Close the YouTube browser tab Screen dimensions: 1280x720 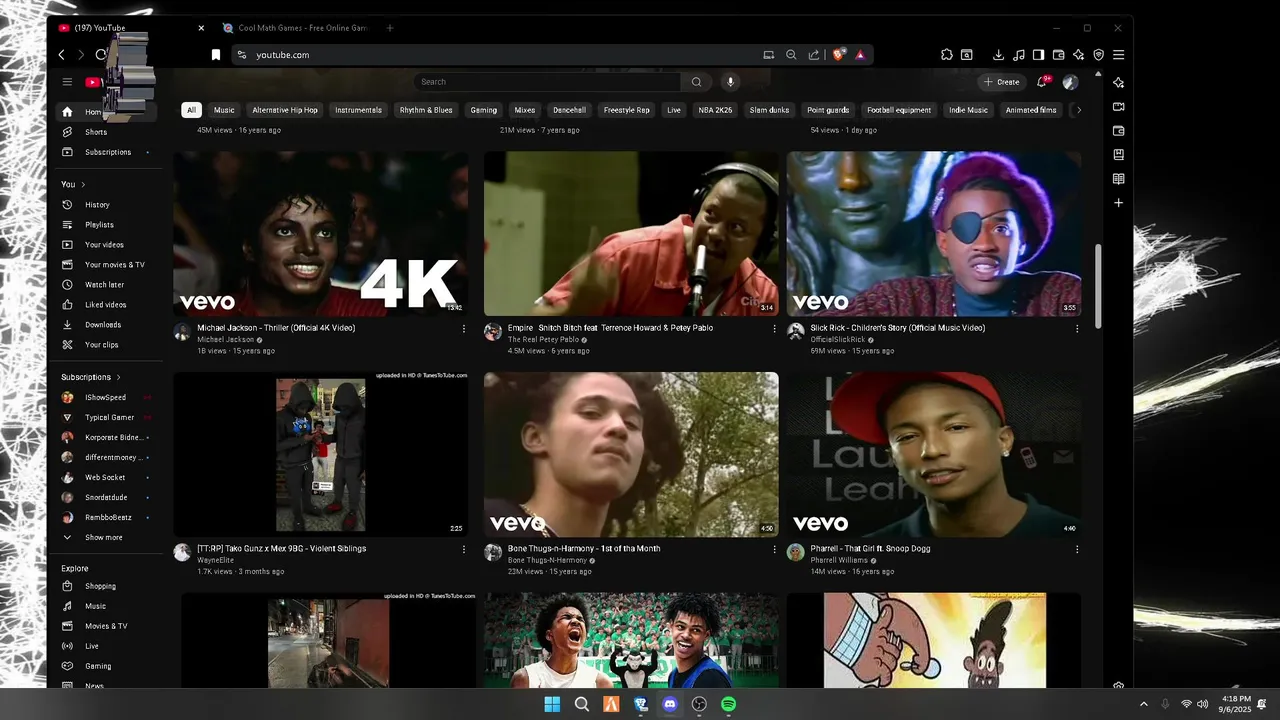tap(201, 28)
